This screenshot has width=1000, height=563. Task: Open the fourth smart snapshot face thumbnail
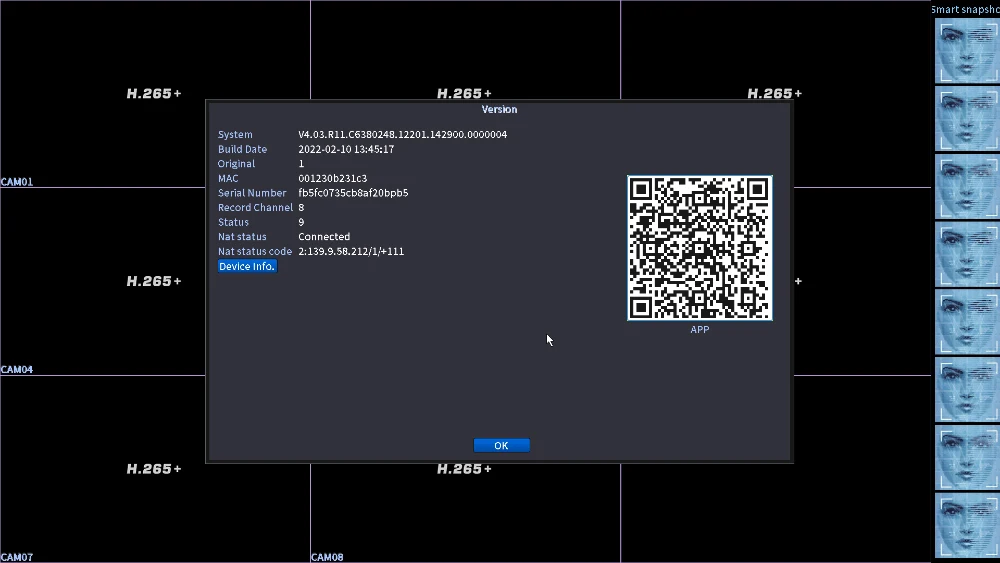[x=967, y=254]
